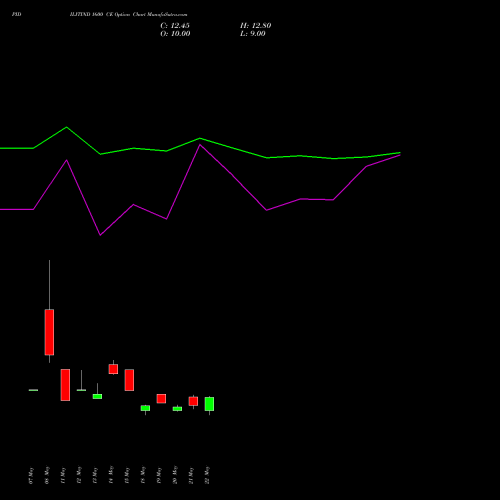Click the "18 May" date label

(x=143, y=476)
